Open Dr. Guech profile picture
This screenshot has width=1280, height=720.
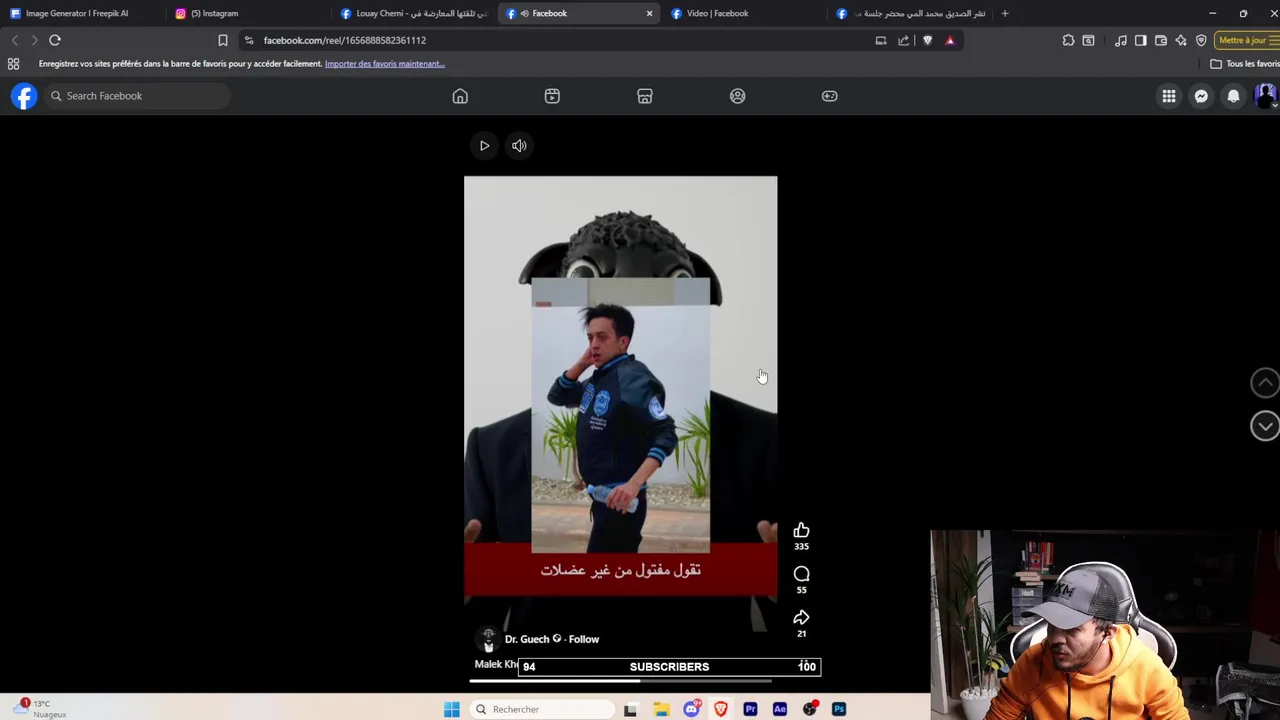pyautogui.click(x=488, y=639)
